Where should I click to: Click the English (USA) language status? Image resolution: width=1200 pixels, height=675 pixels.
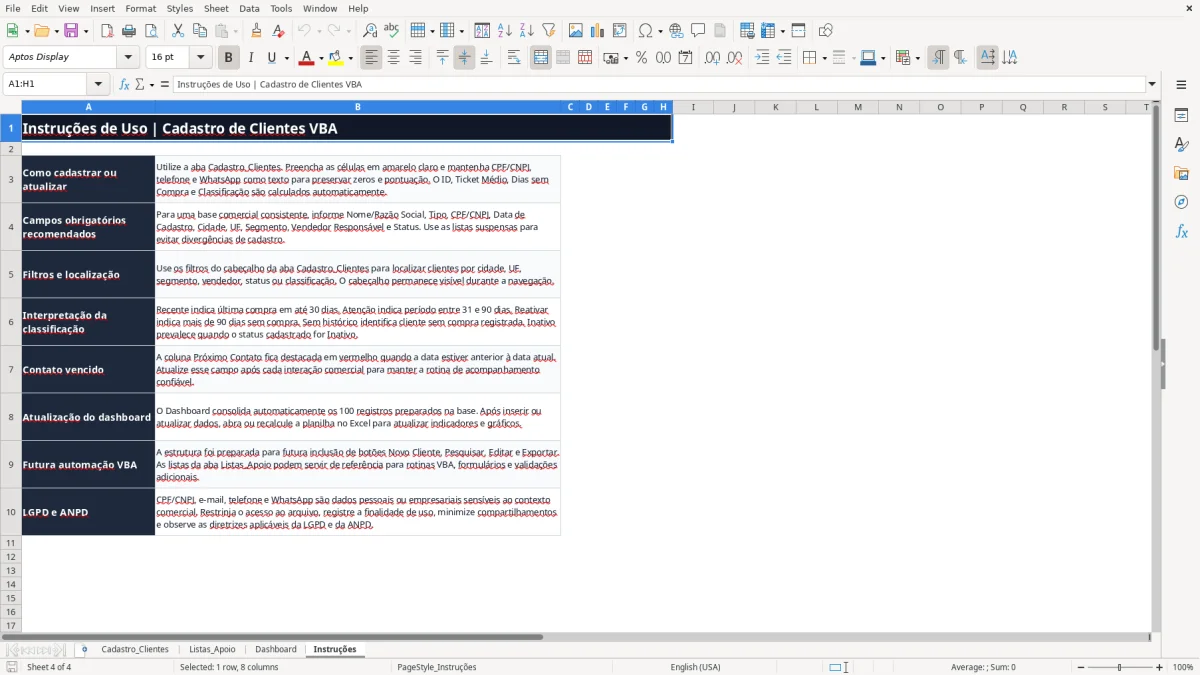coord(695,667)
